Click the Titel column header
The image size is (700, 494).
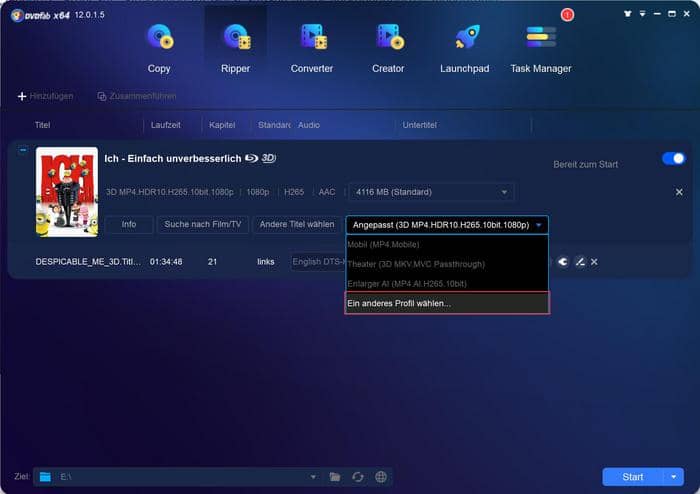(x=42, y=125)
